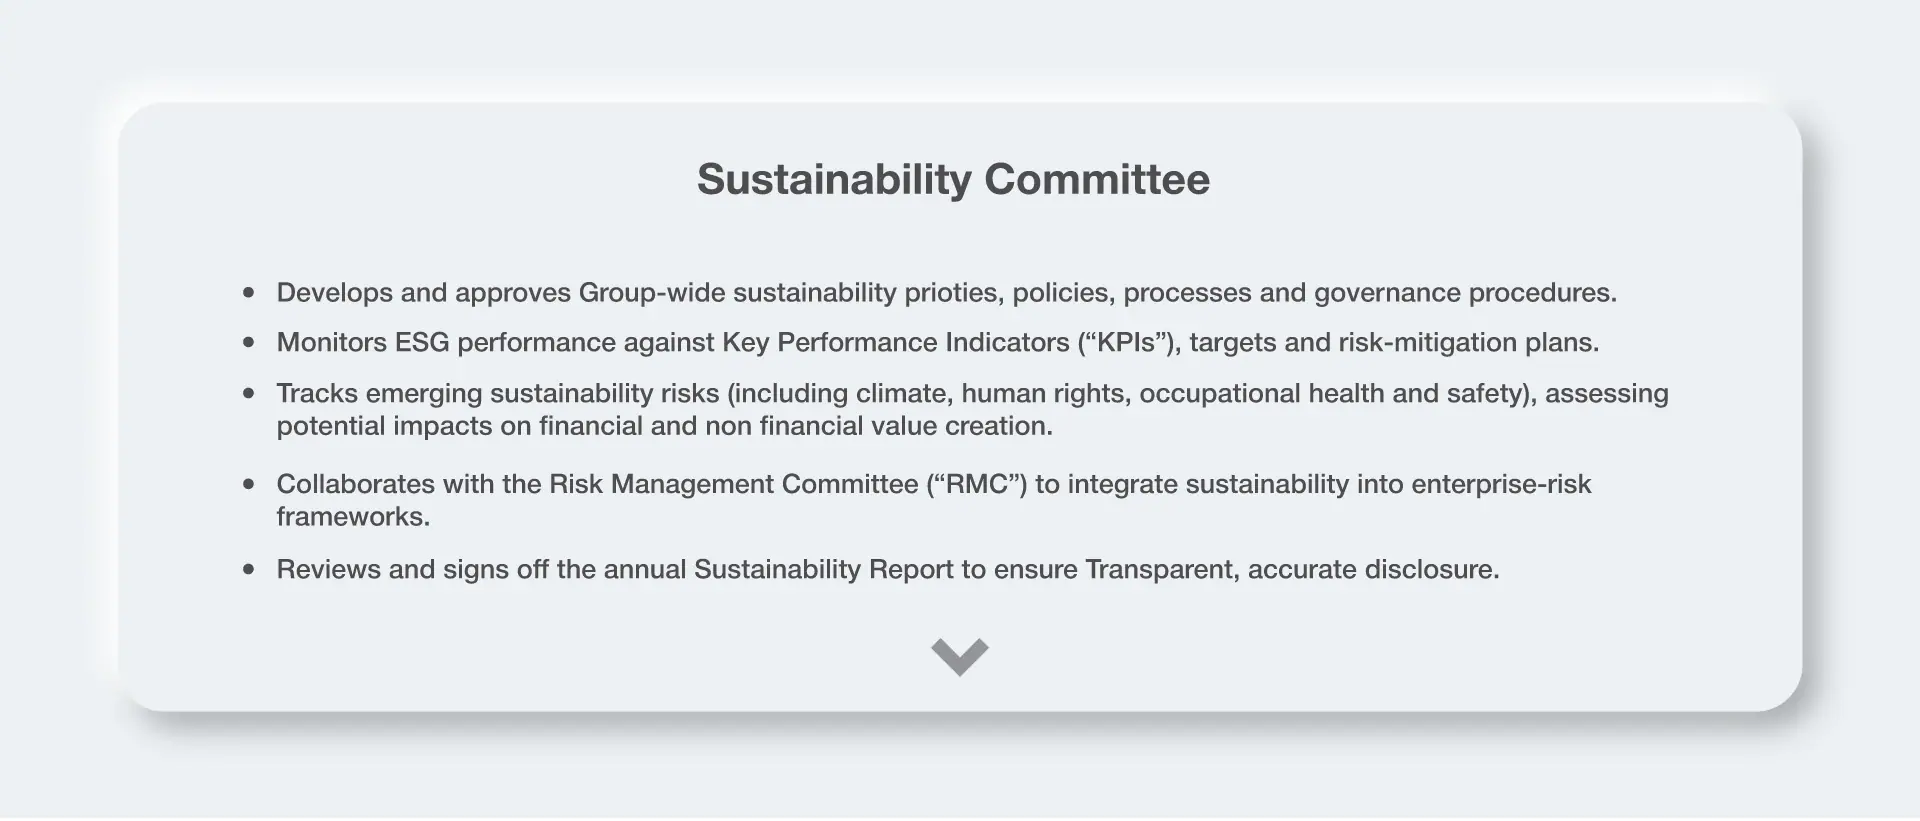Click the bullet dot before "Monitors ESG"
This screenshot has width=1920, height=821.
[x=249, y=343]
